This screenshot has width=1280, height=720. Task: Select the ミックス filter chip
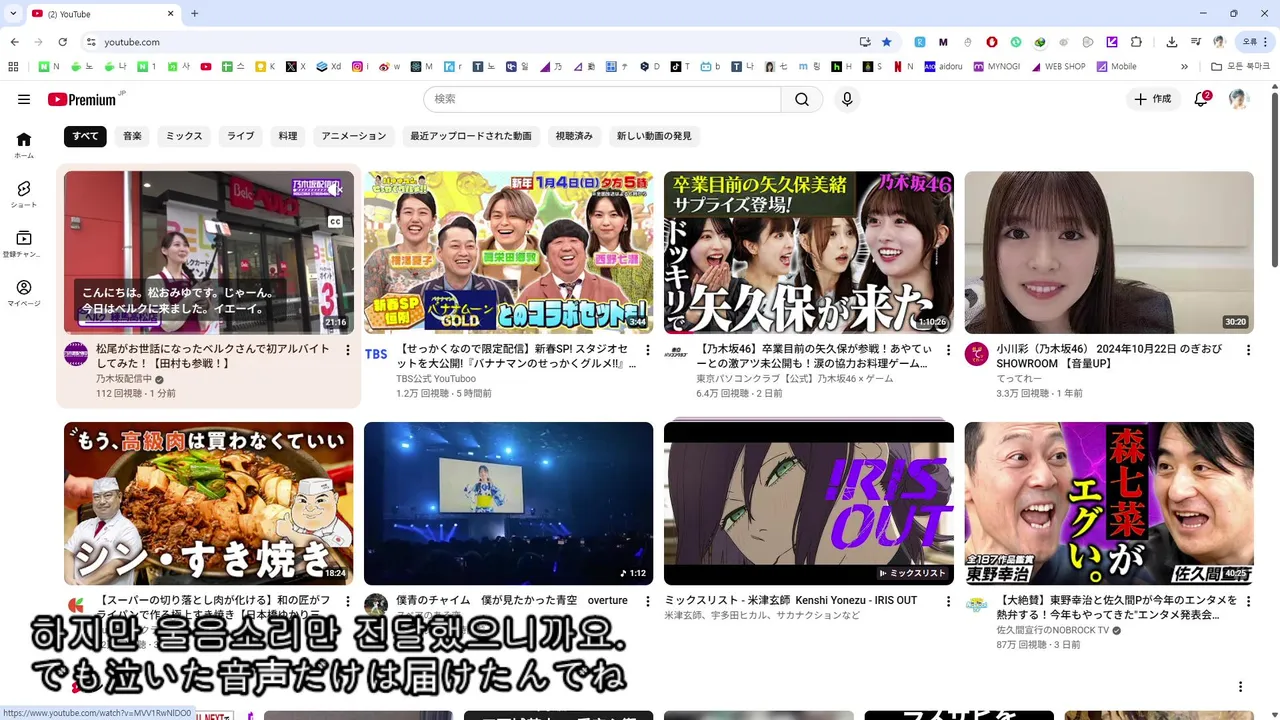[184, 136]
